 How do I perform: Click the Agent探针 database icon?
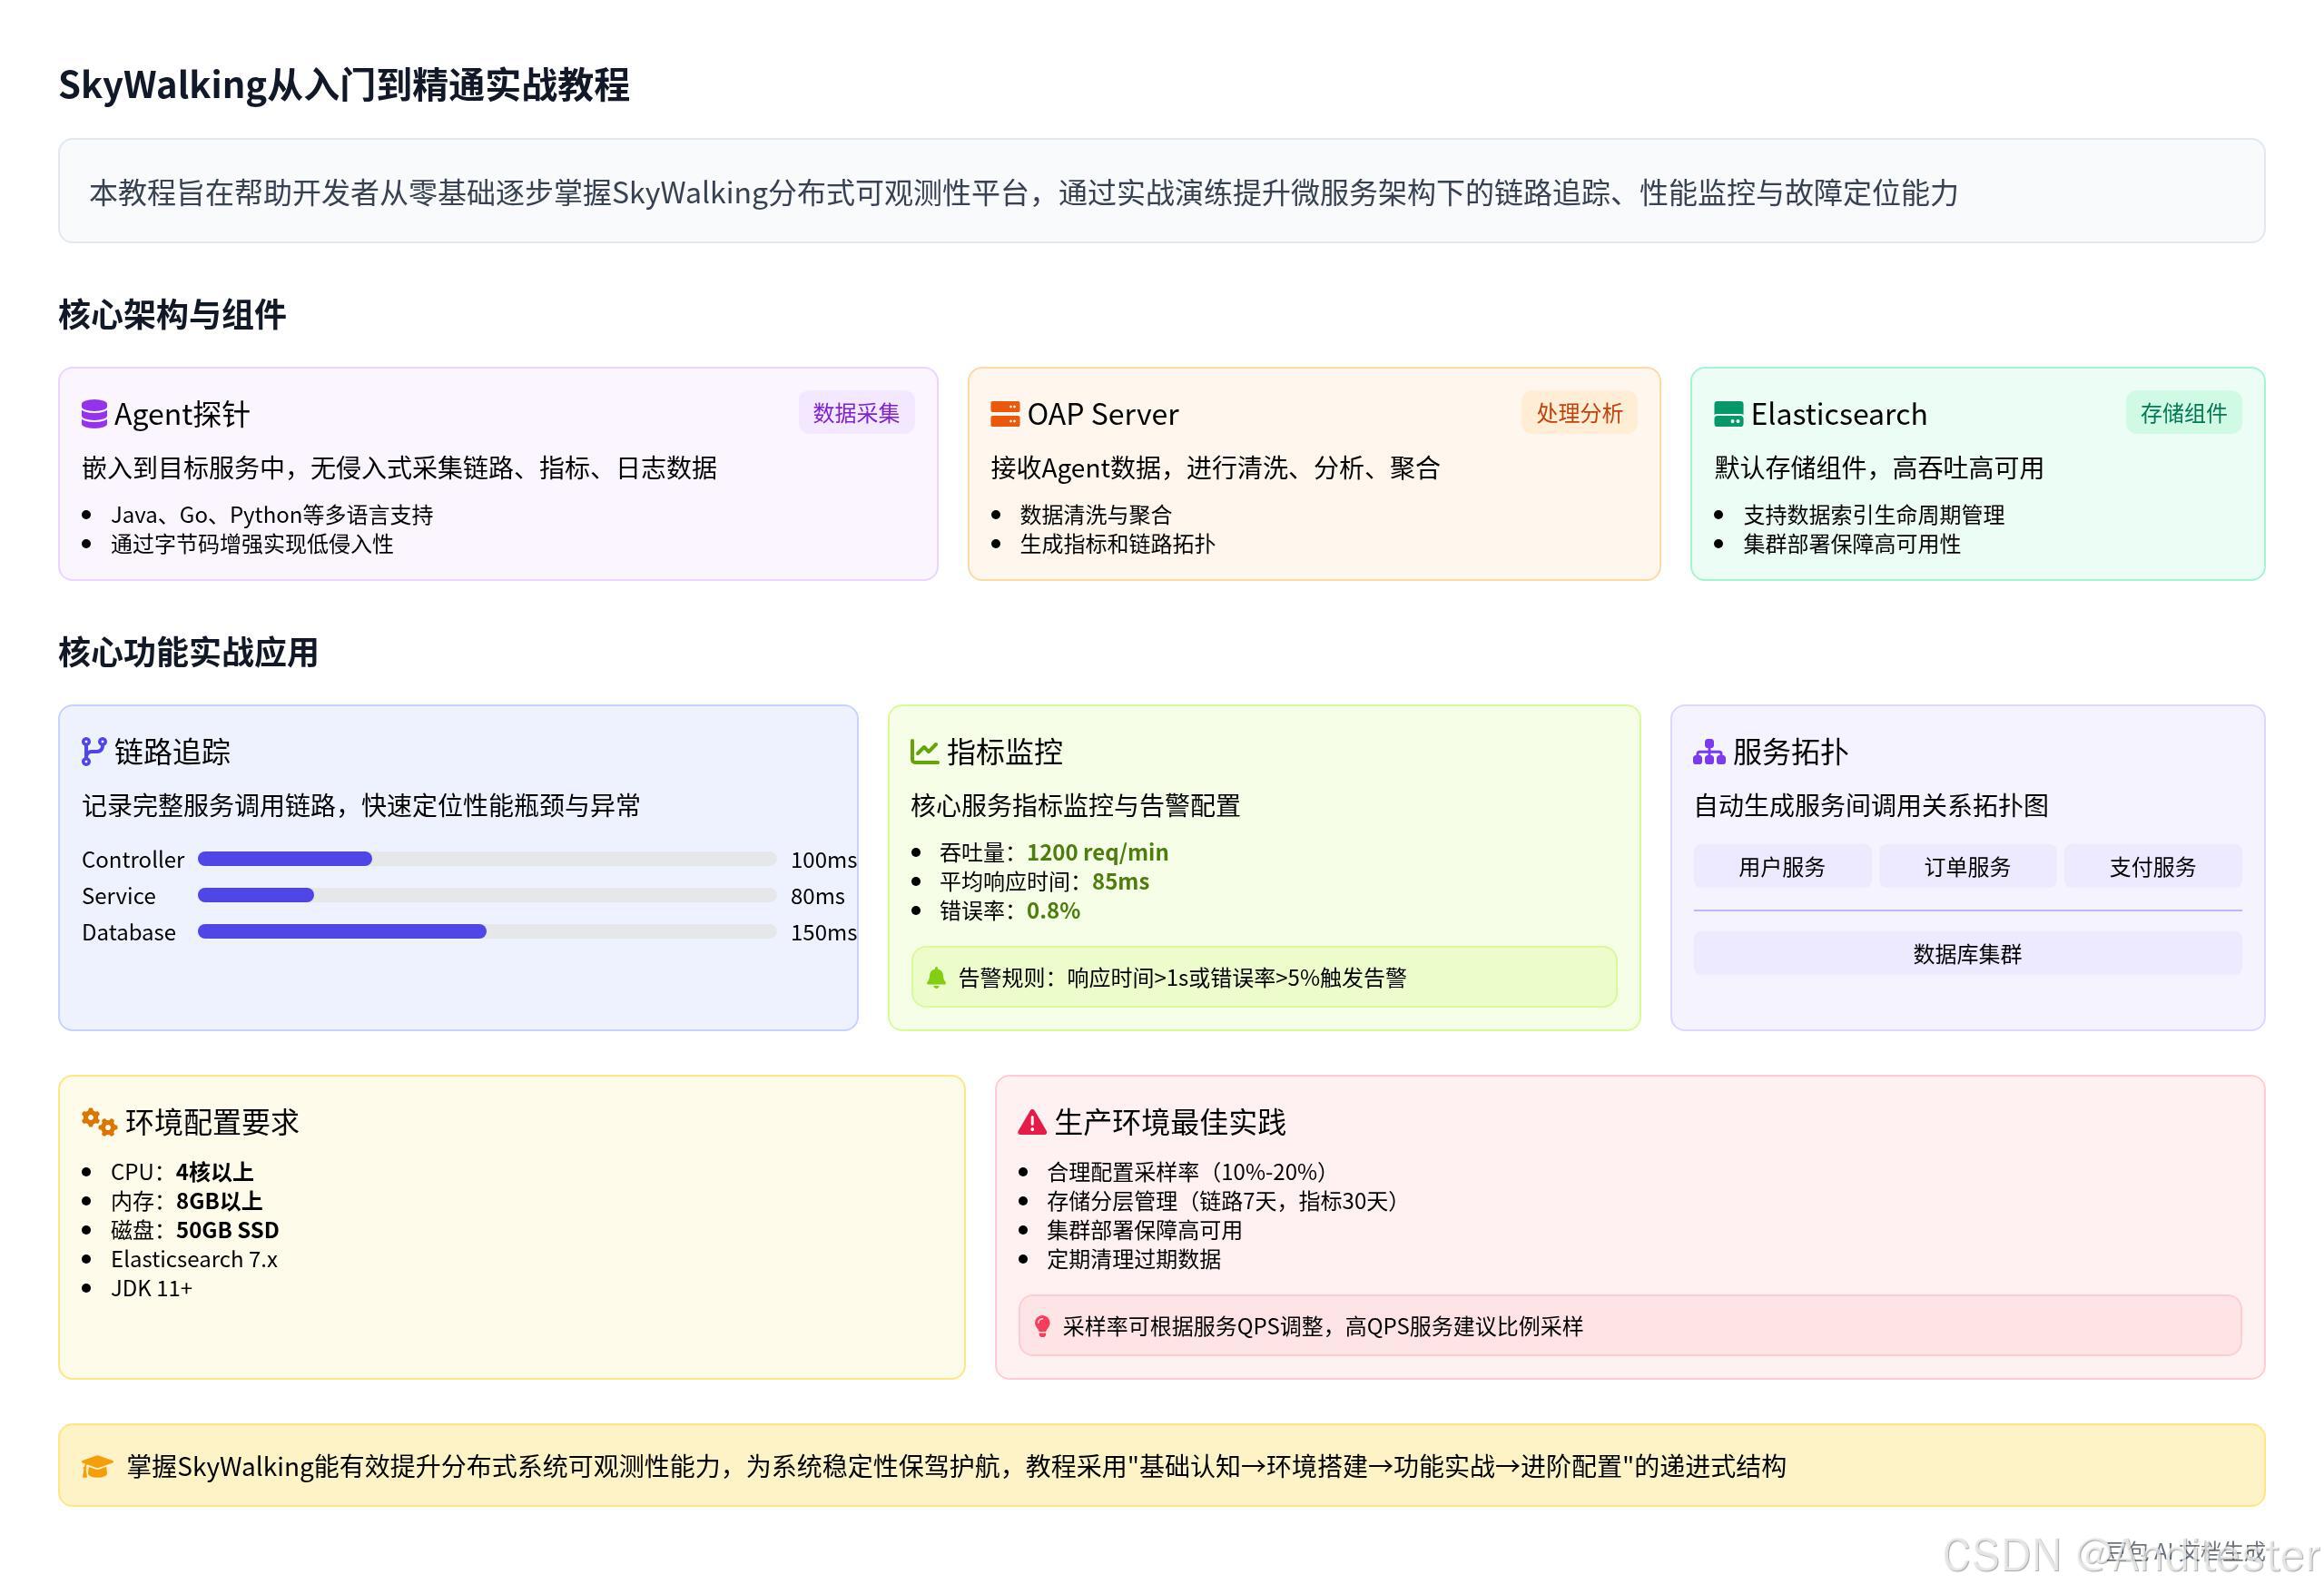[x=95, y=413]
